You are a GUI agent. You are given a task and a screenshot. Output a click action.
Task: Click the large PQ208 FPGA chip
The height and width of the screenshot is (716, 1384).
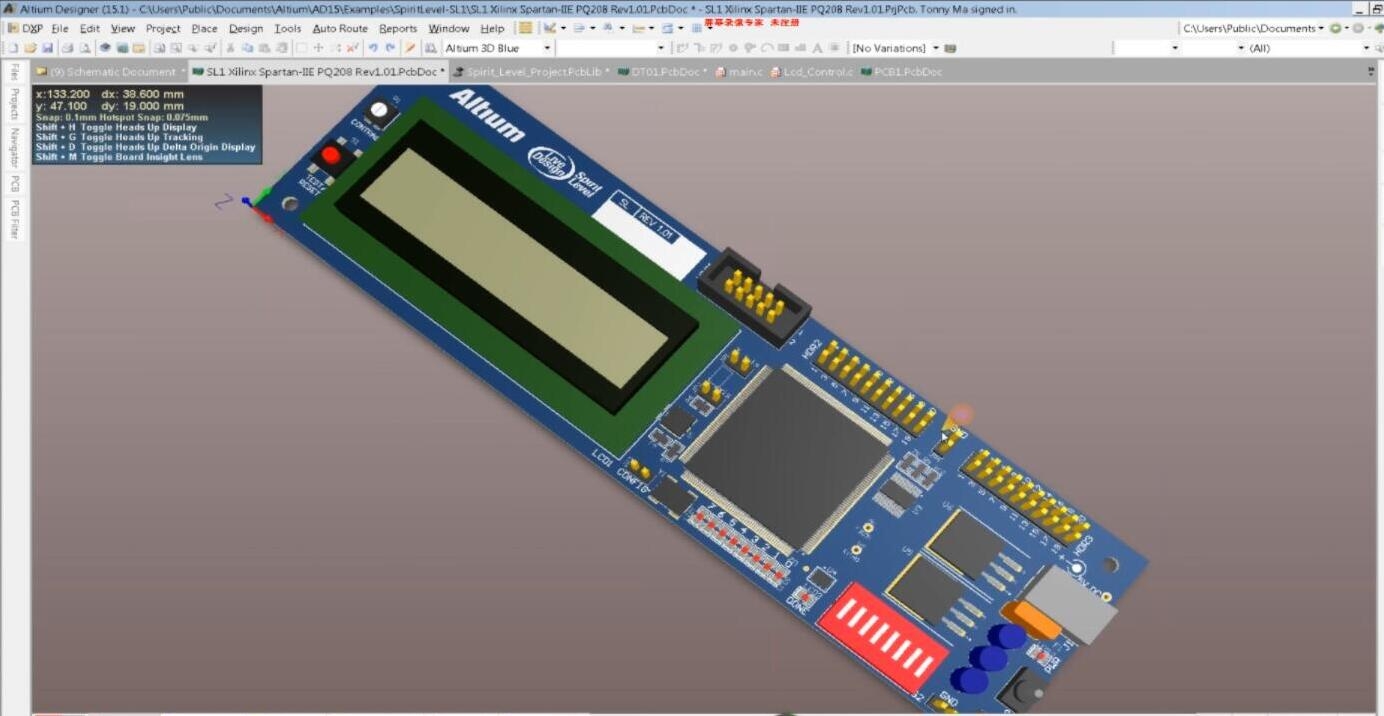[785, 458]
